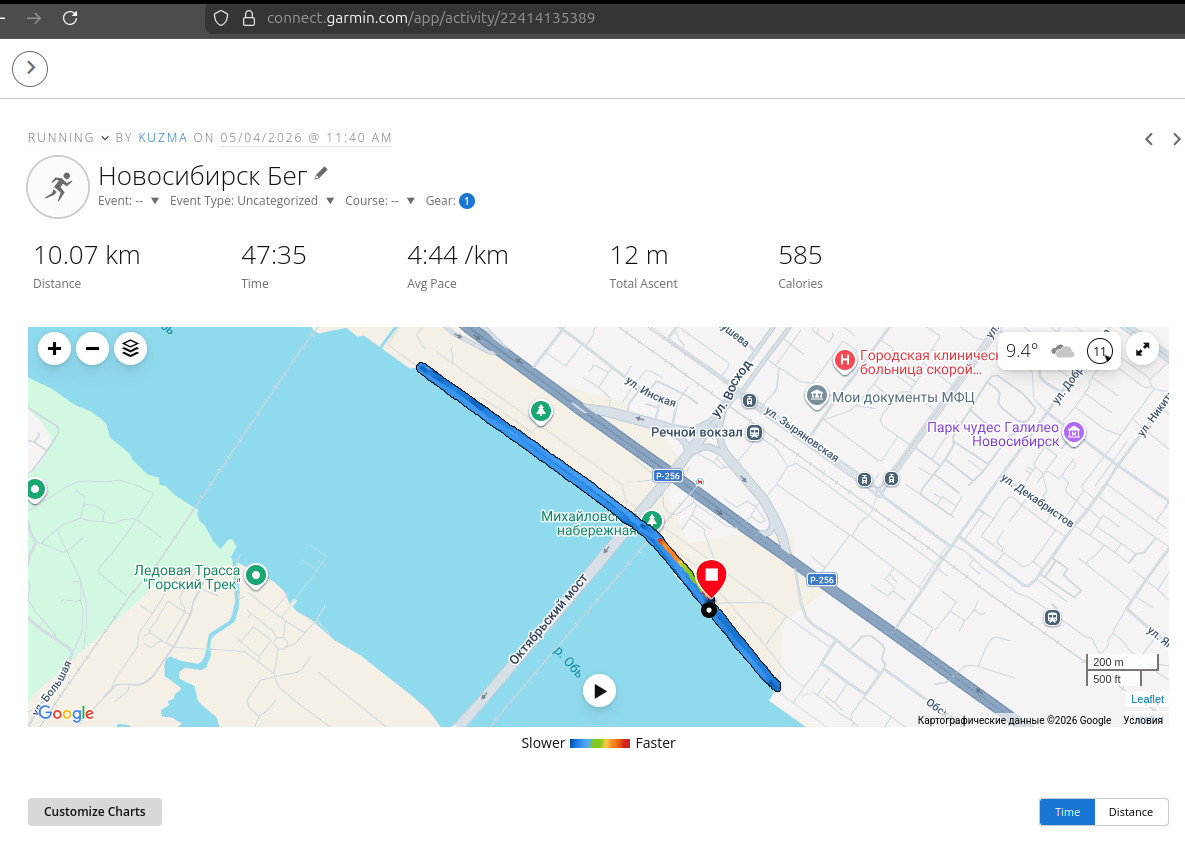Click the 4:44 /km average pace value

tap(457, 256)
